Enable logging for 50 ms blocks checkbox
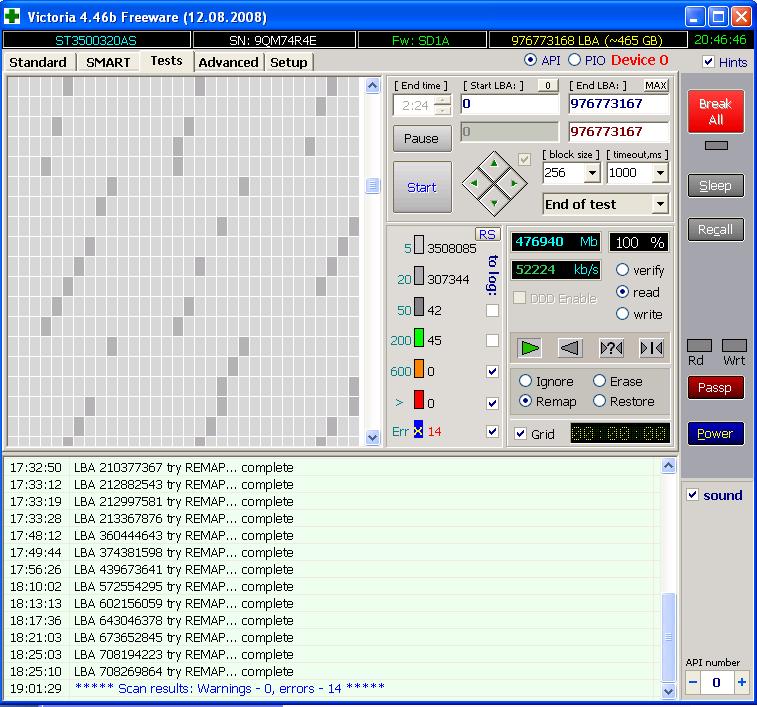Image resolution: width=757 pixels, height=707 pixels. point(492,311)
